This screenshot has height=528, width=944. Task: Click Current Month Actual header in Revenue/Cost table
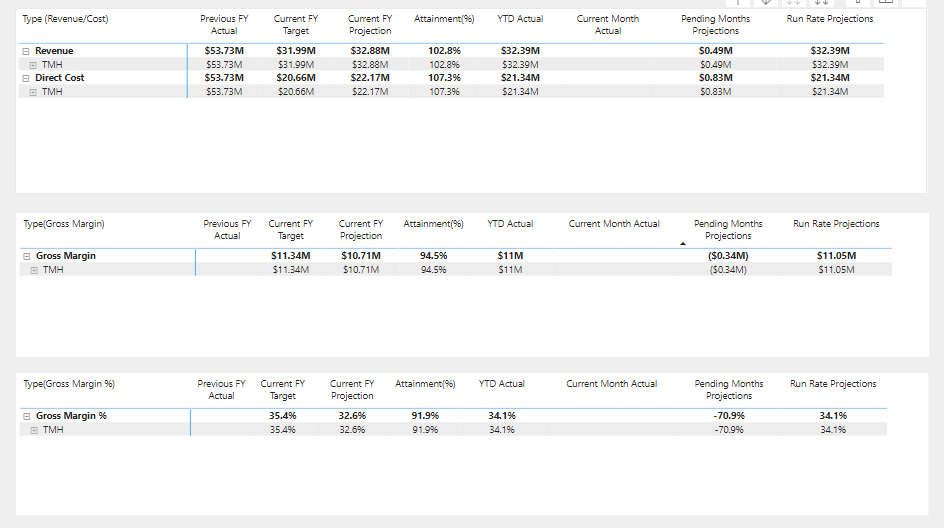click(608, 25)
